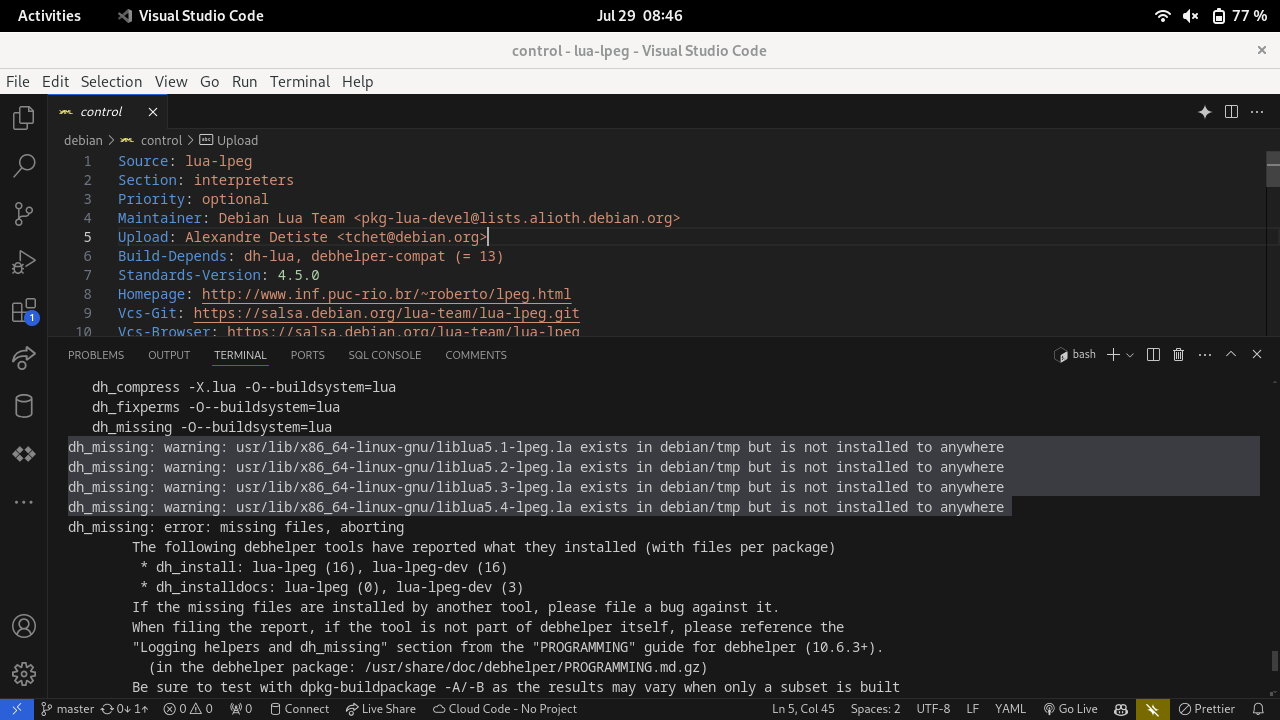Open the File menu
Image resolution: width=1280 pixels, height=720 pixels.
click(17, 82)
